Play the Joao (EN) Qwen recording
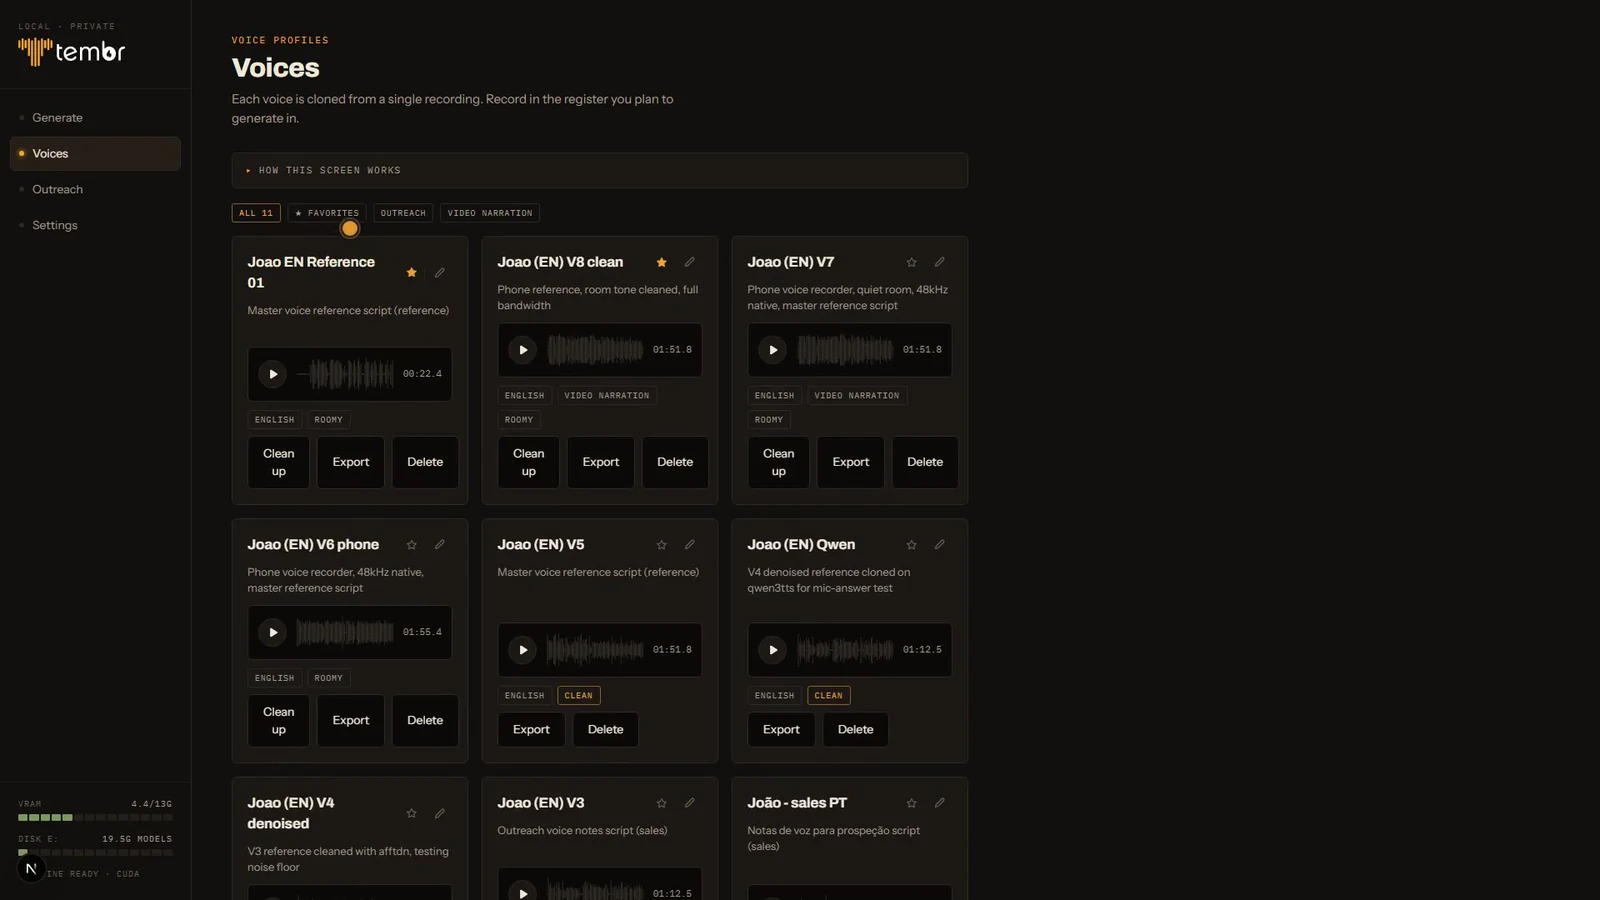The image size is (1600, 900). (x=773, y=650)
